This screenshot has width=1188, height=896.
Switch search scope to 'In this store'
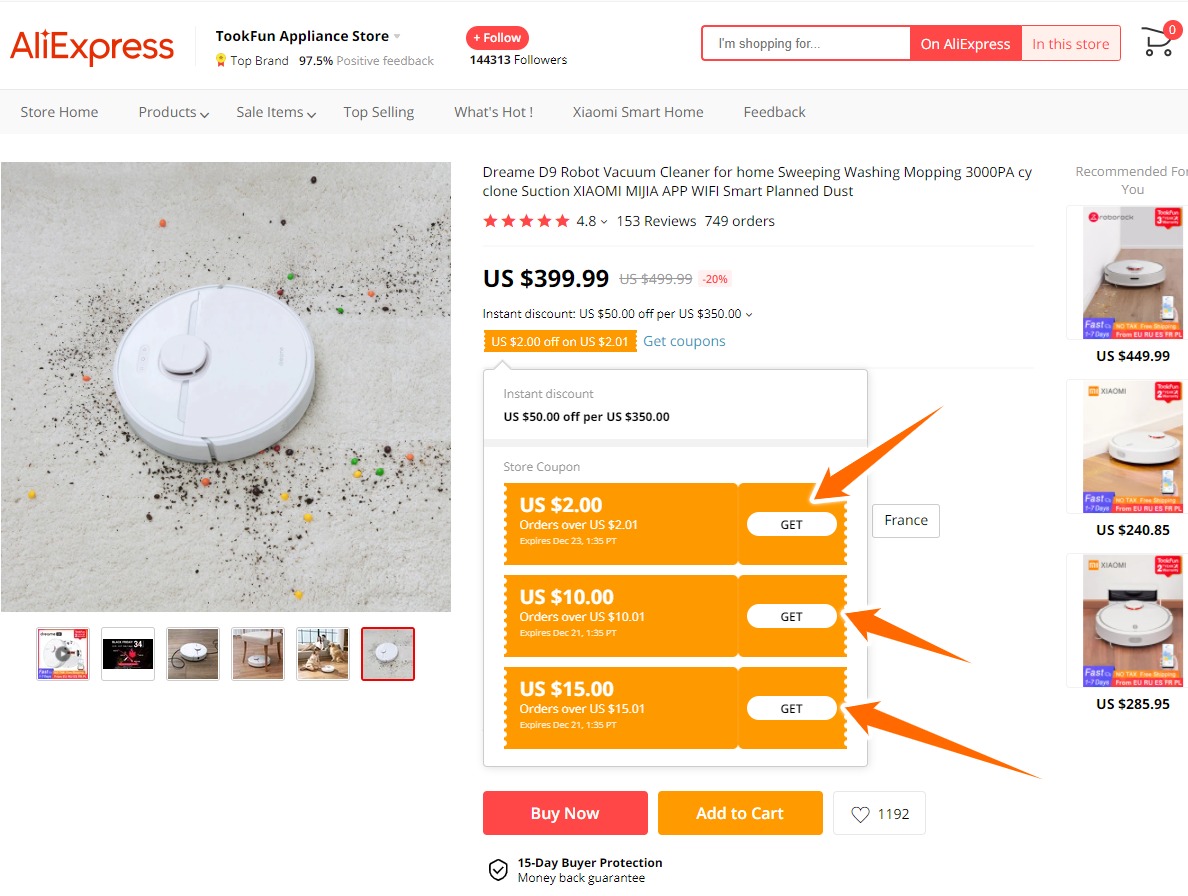(1070, 44)
